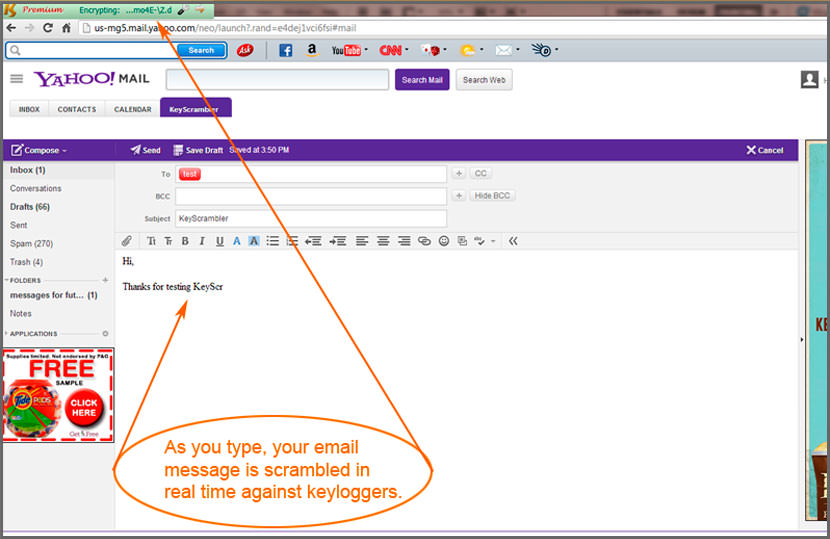830x539 pixels.
Task: Insert a bulleted list
Action: click(x=273, y=241)
